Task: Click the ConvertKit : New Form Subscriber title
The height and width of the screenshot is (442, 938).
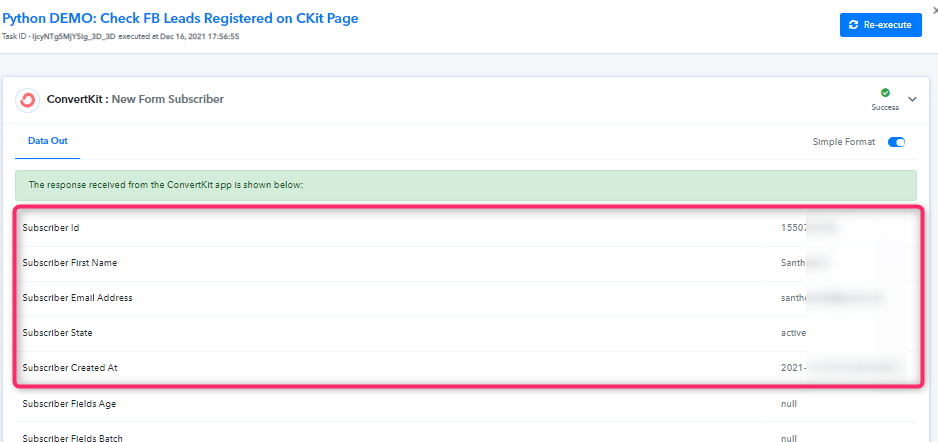Action: point(135,100)
